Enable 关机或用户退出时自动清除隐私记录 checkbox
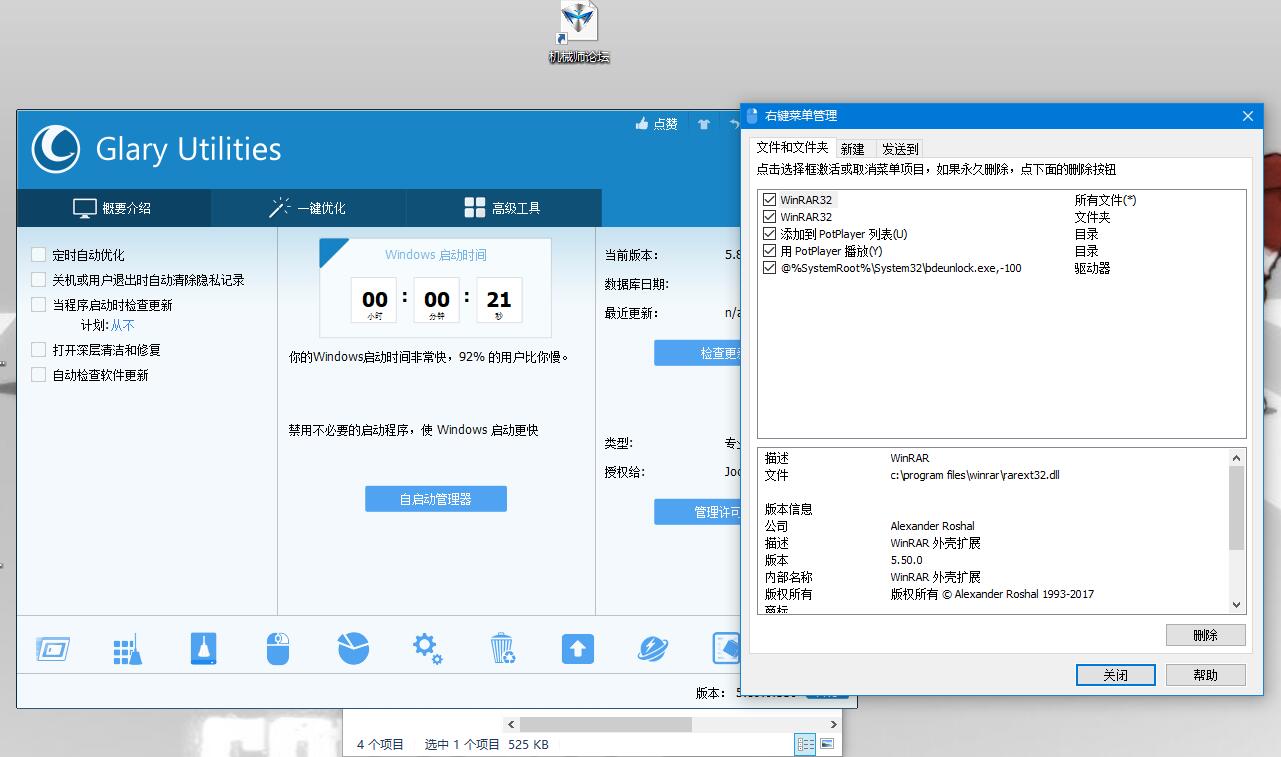 click(x=39, y=280)
